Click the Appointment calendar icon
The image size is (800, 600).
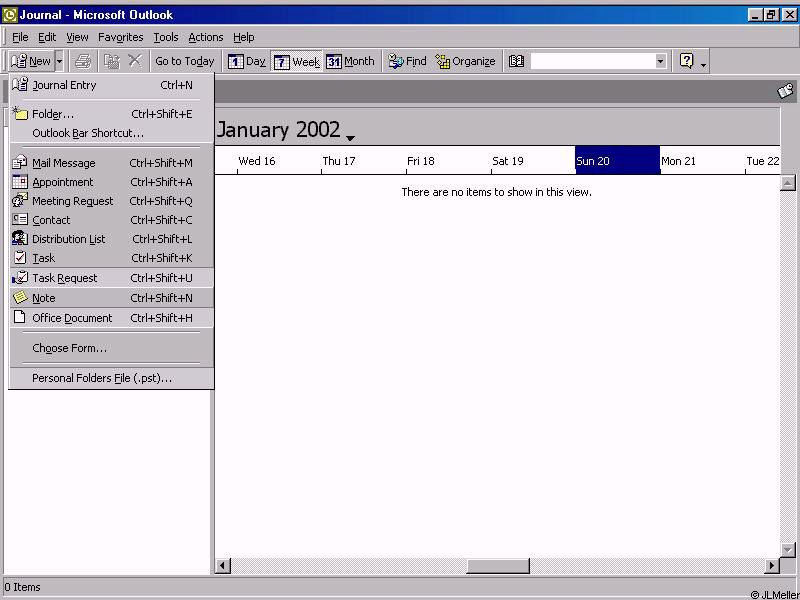click(x=20, y=181)
